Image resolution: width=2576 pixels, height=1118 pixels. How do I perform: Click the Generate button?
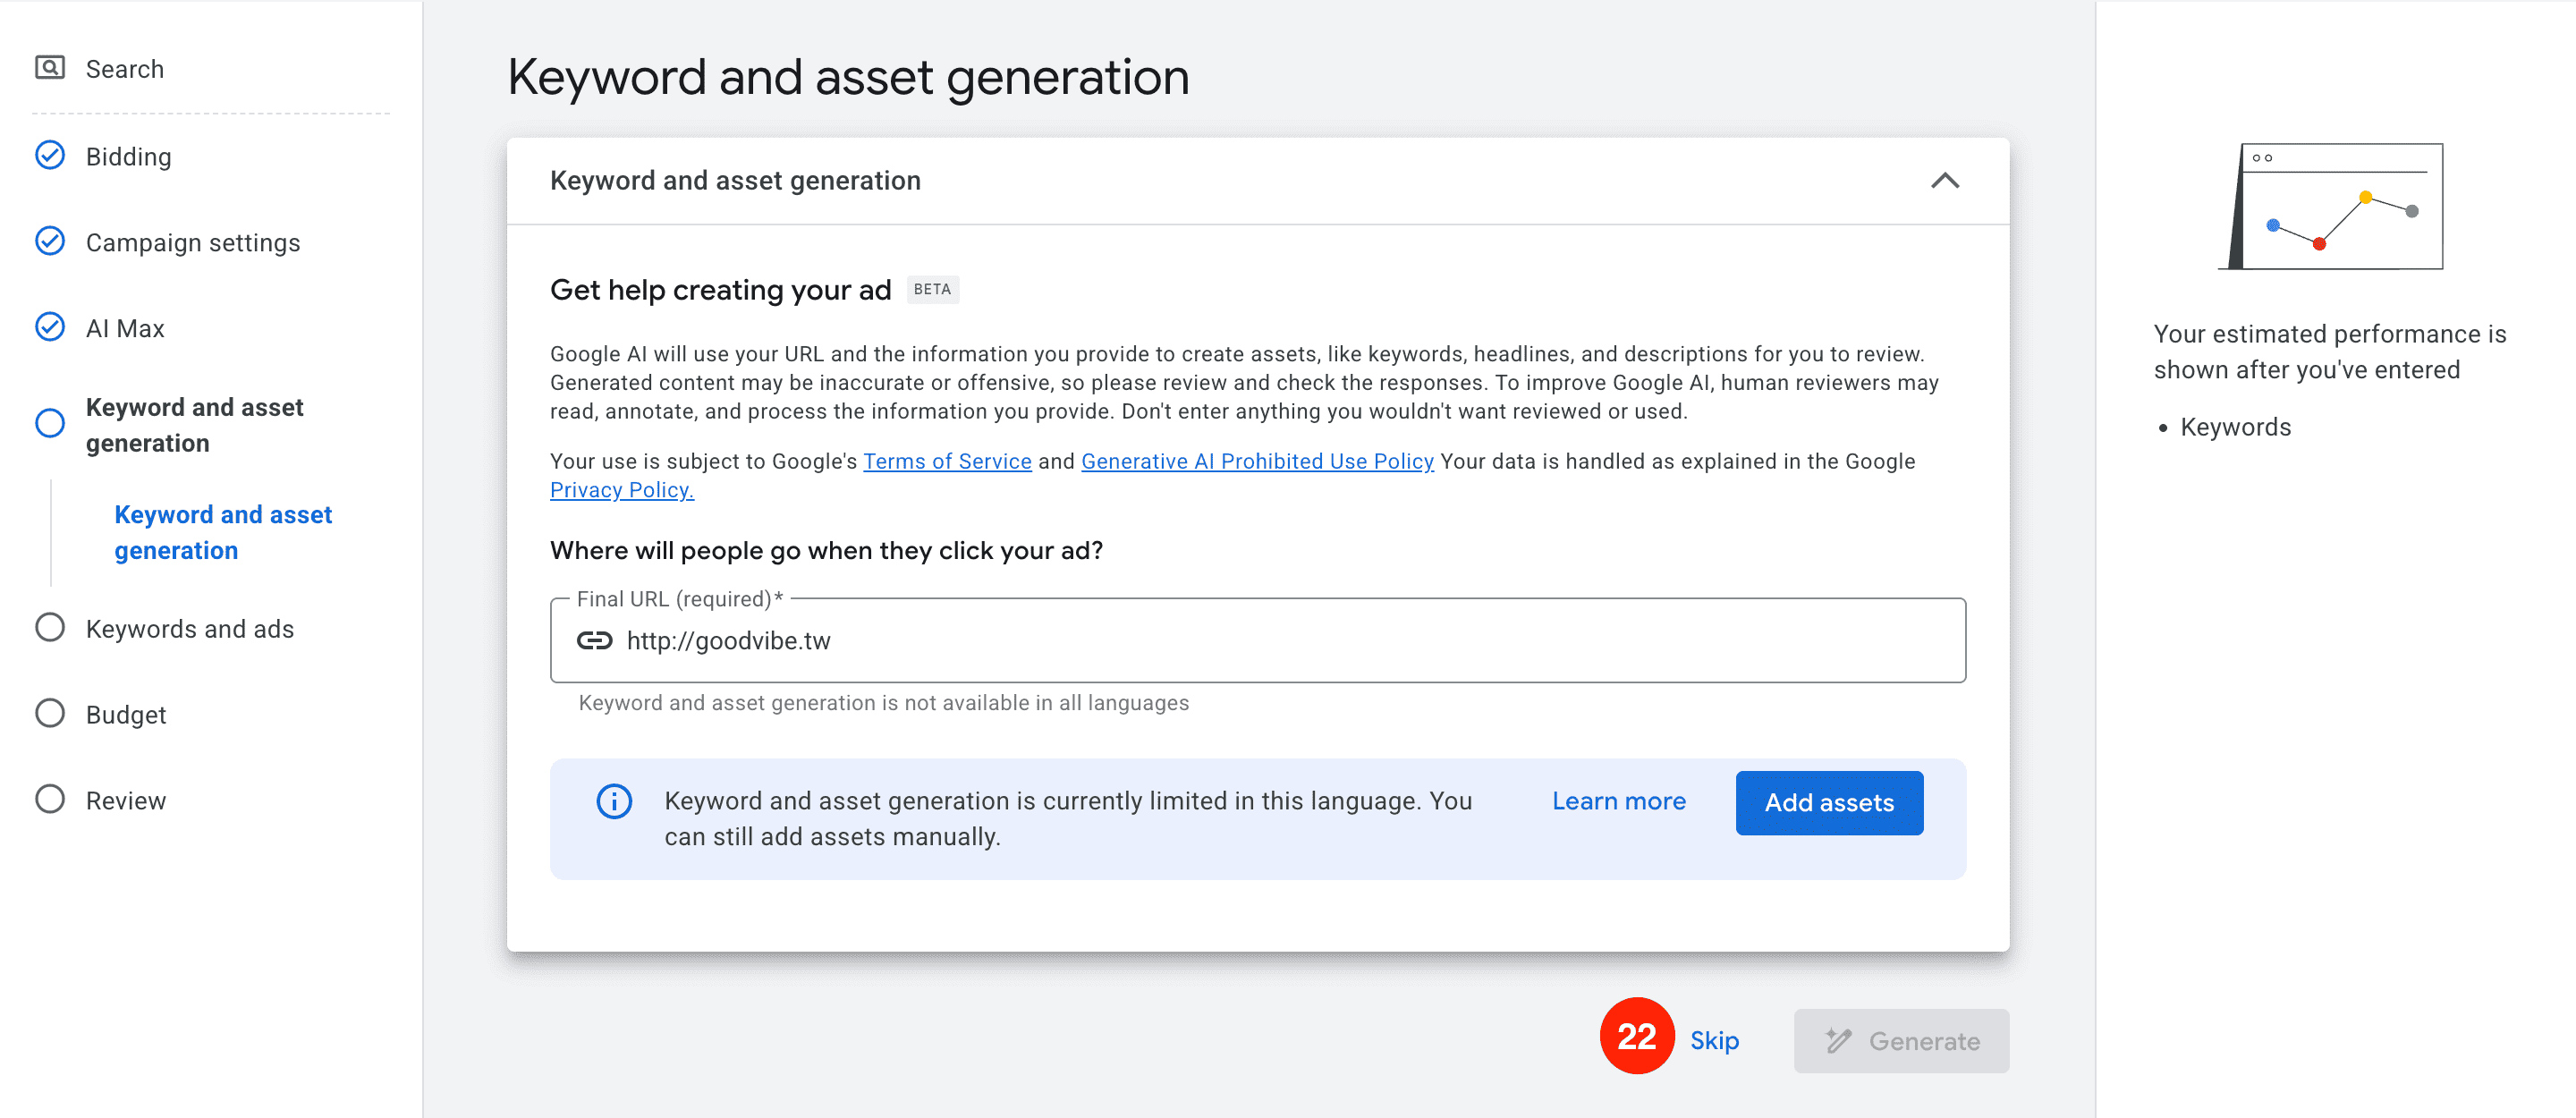coord(1901,1041)
